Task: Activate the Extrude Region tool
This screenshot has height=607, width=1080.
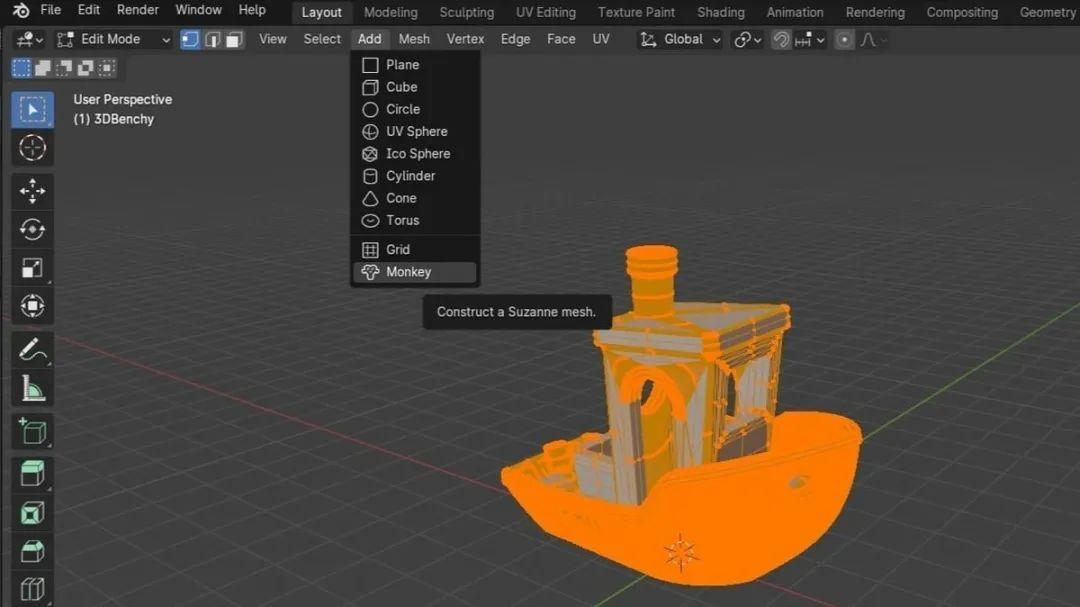Action: pyautogui.click(x=32, y=472)
